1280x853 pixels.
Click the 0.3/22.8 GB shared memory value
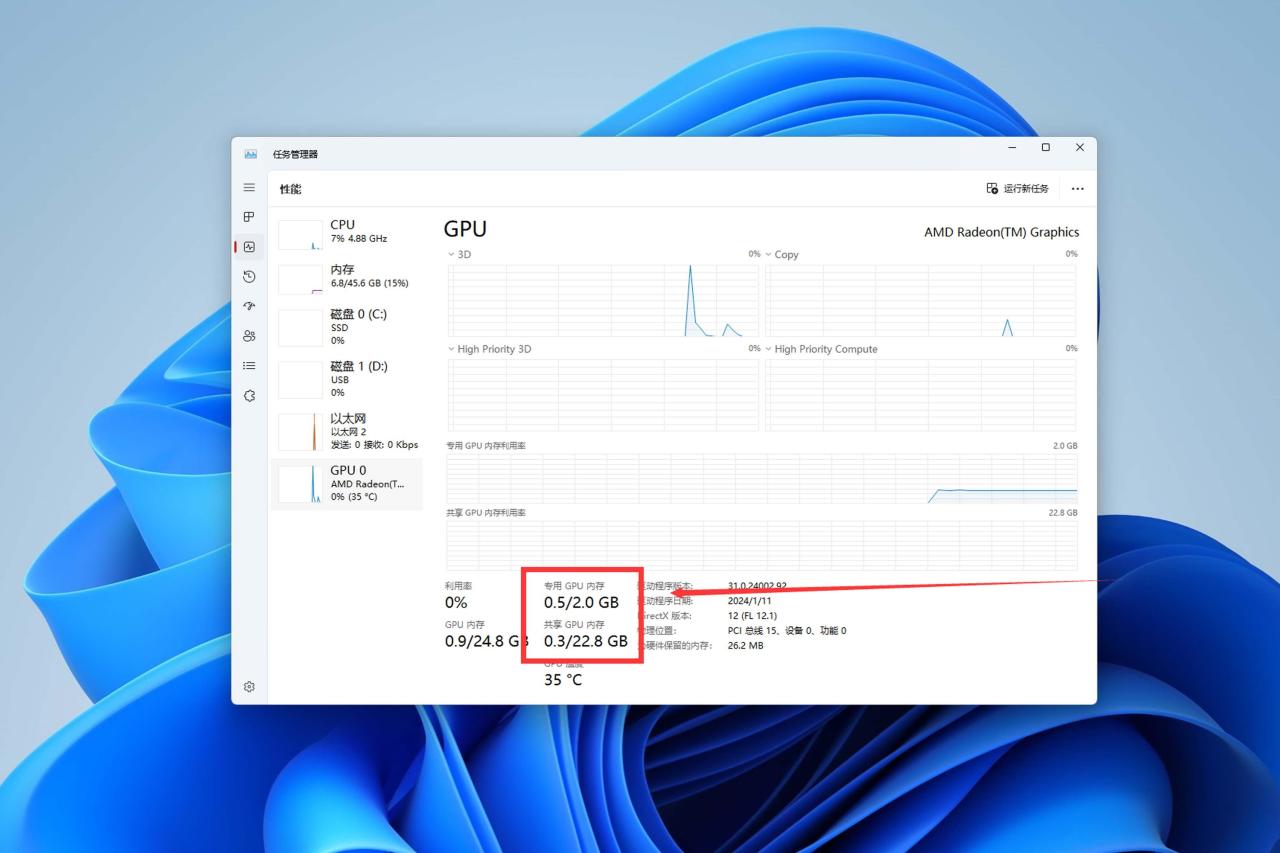tap(586, 641)
